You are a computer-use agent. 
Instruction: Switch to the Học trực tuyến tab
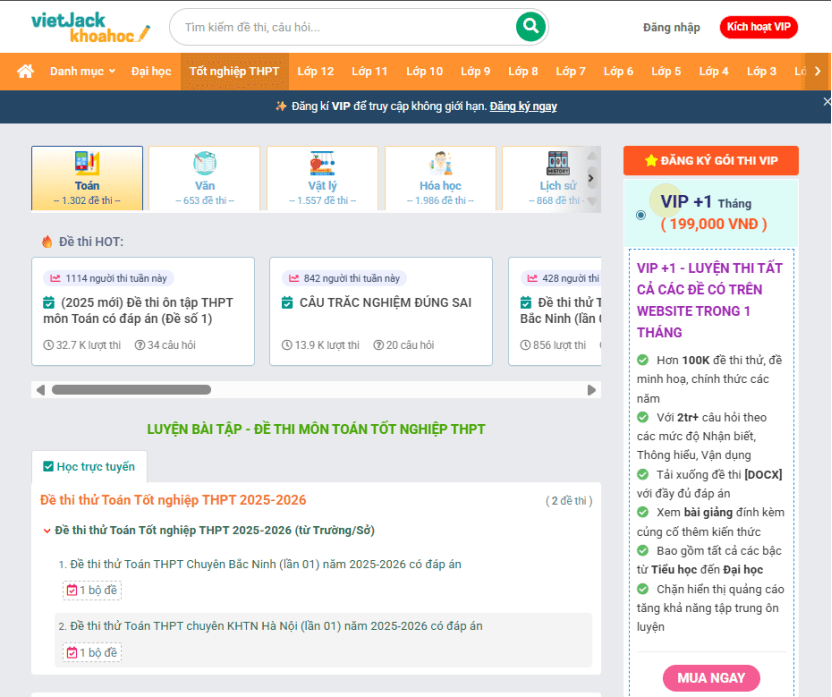89,467
